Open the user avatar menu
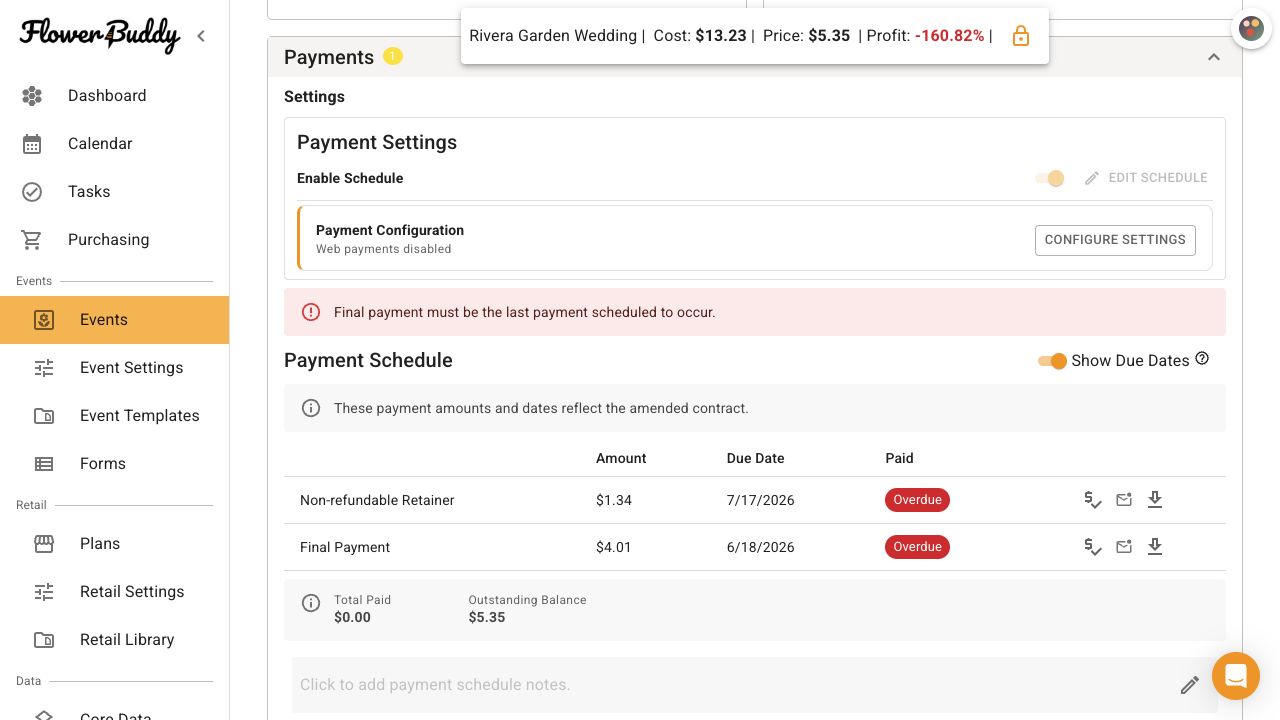Screen dimensions: 1280x720 [x=1251, y=29]
